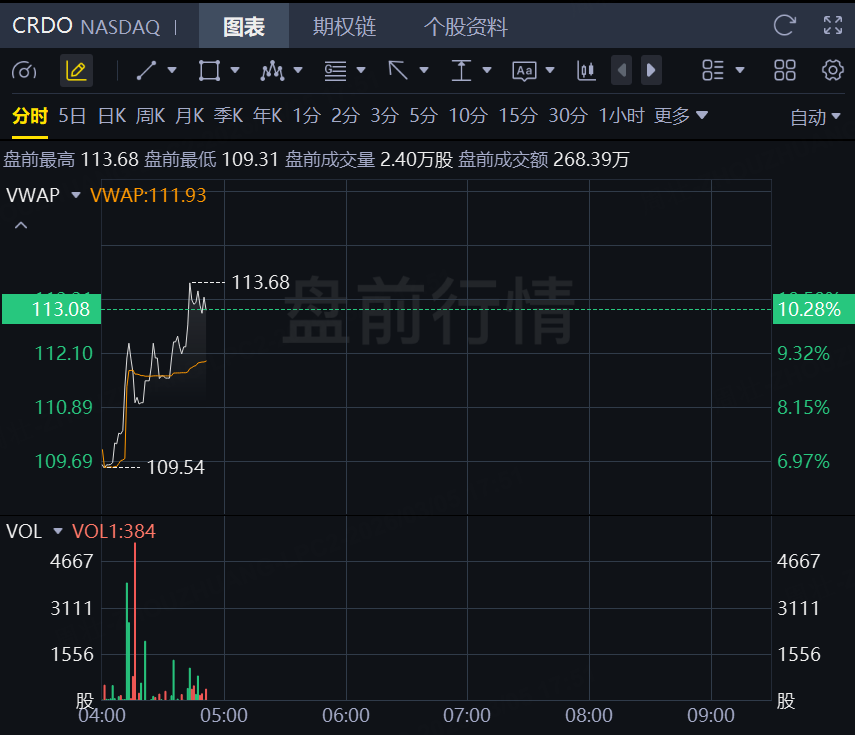Viewport: 855px width, 735px height.
Task: Select the rectangle shape tool
Action: coord(209,71)
